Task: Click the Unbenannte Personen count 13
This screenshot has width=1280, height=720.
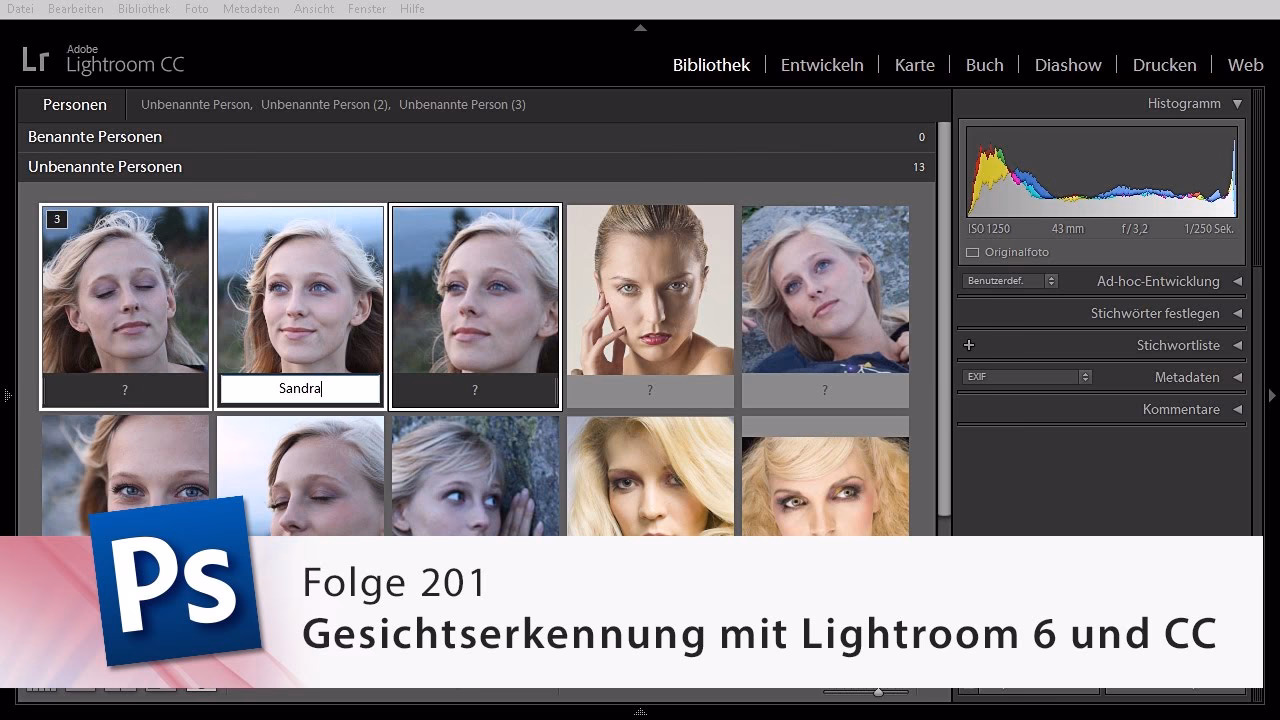Action: click(x=919, y=167)
